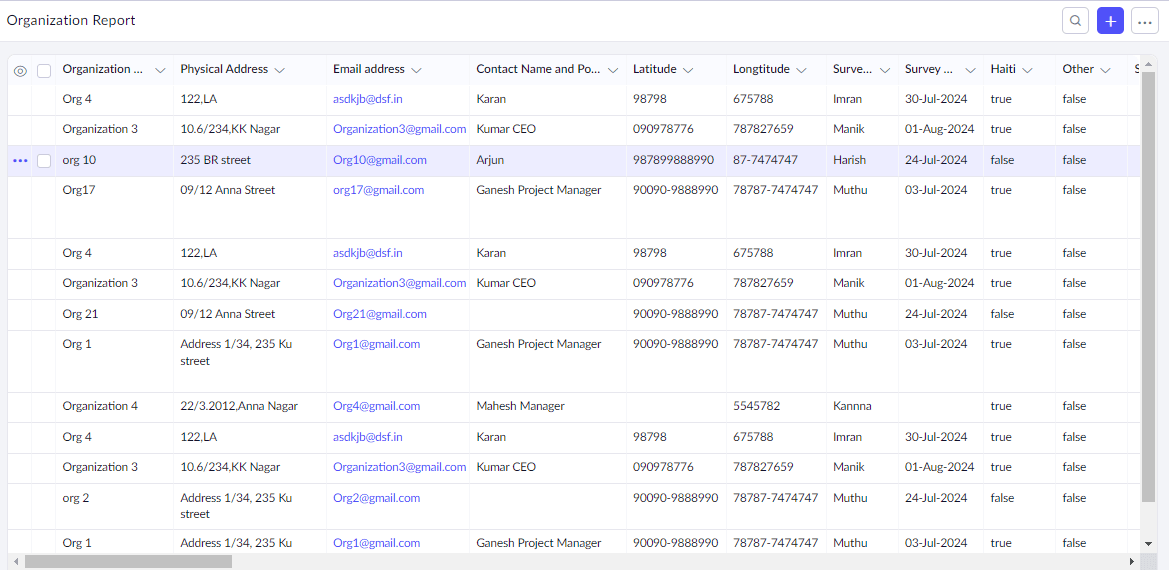Click the org17@gmail.com email link

(x=378, y=190)
